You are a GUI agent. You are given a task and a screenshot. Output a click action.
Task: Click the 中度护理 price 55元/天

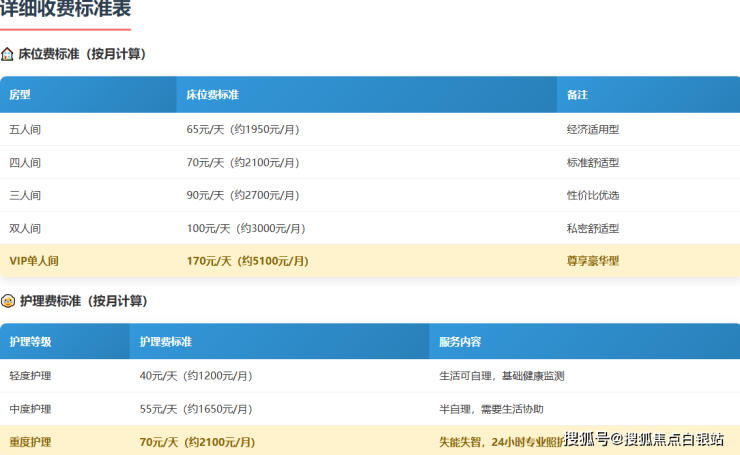coord(159,409)
